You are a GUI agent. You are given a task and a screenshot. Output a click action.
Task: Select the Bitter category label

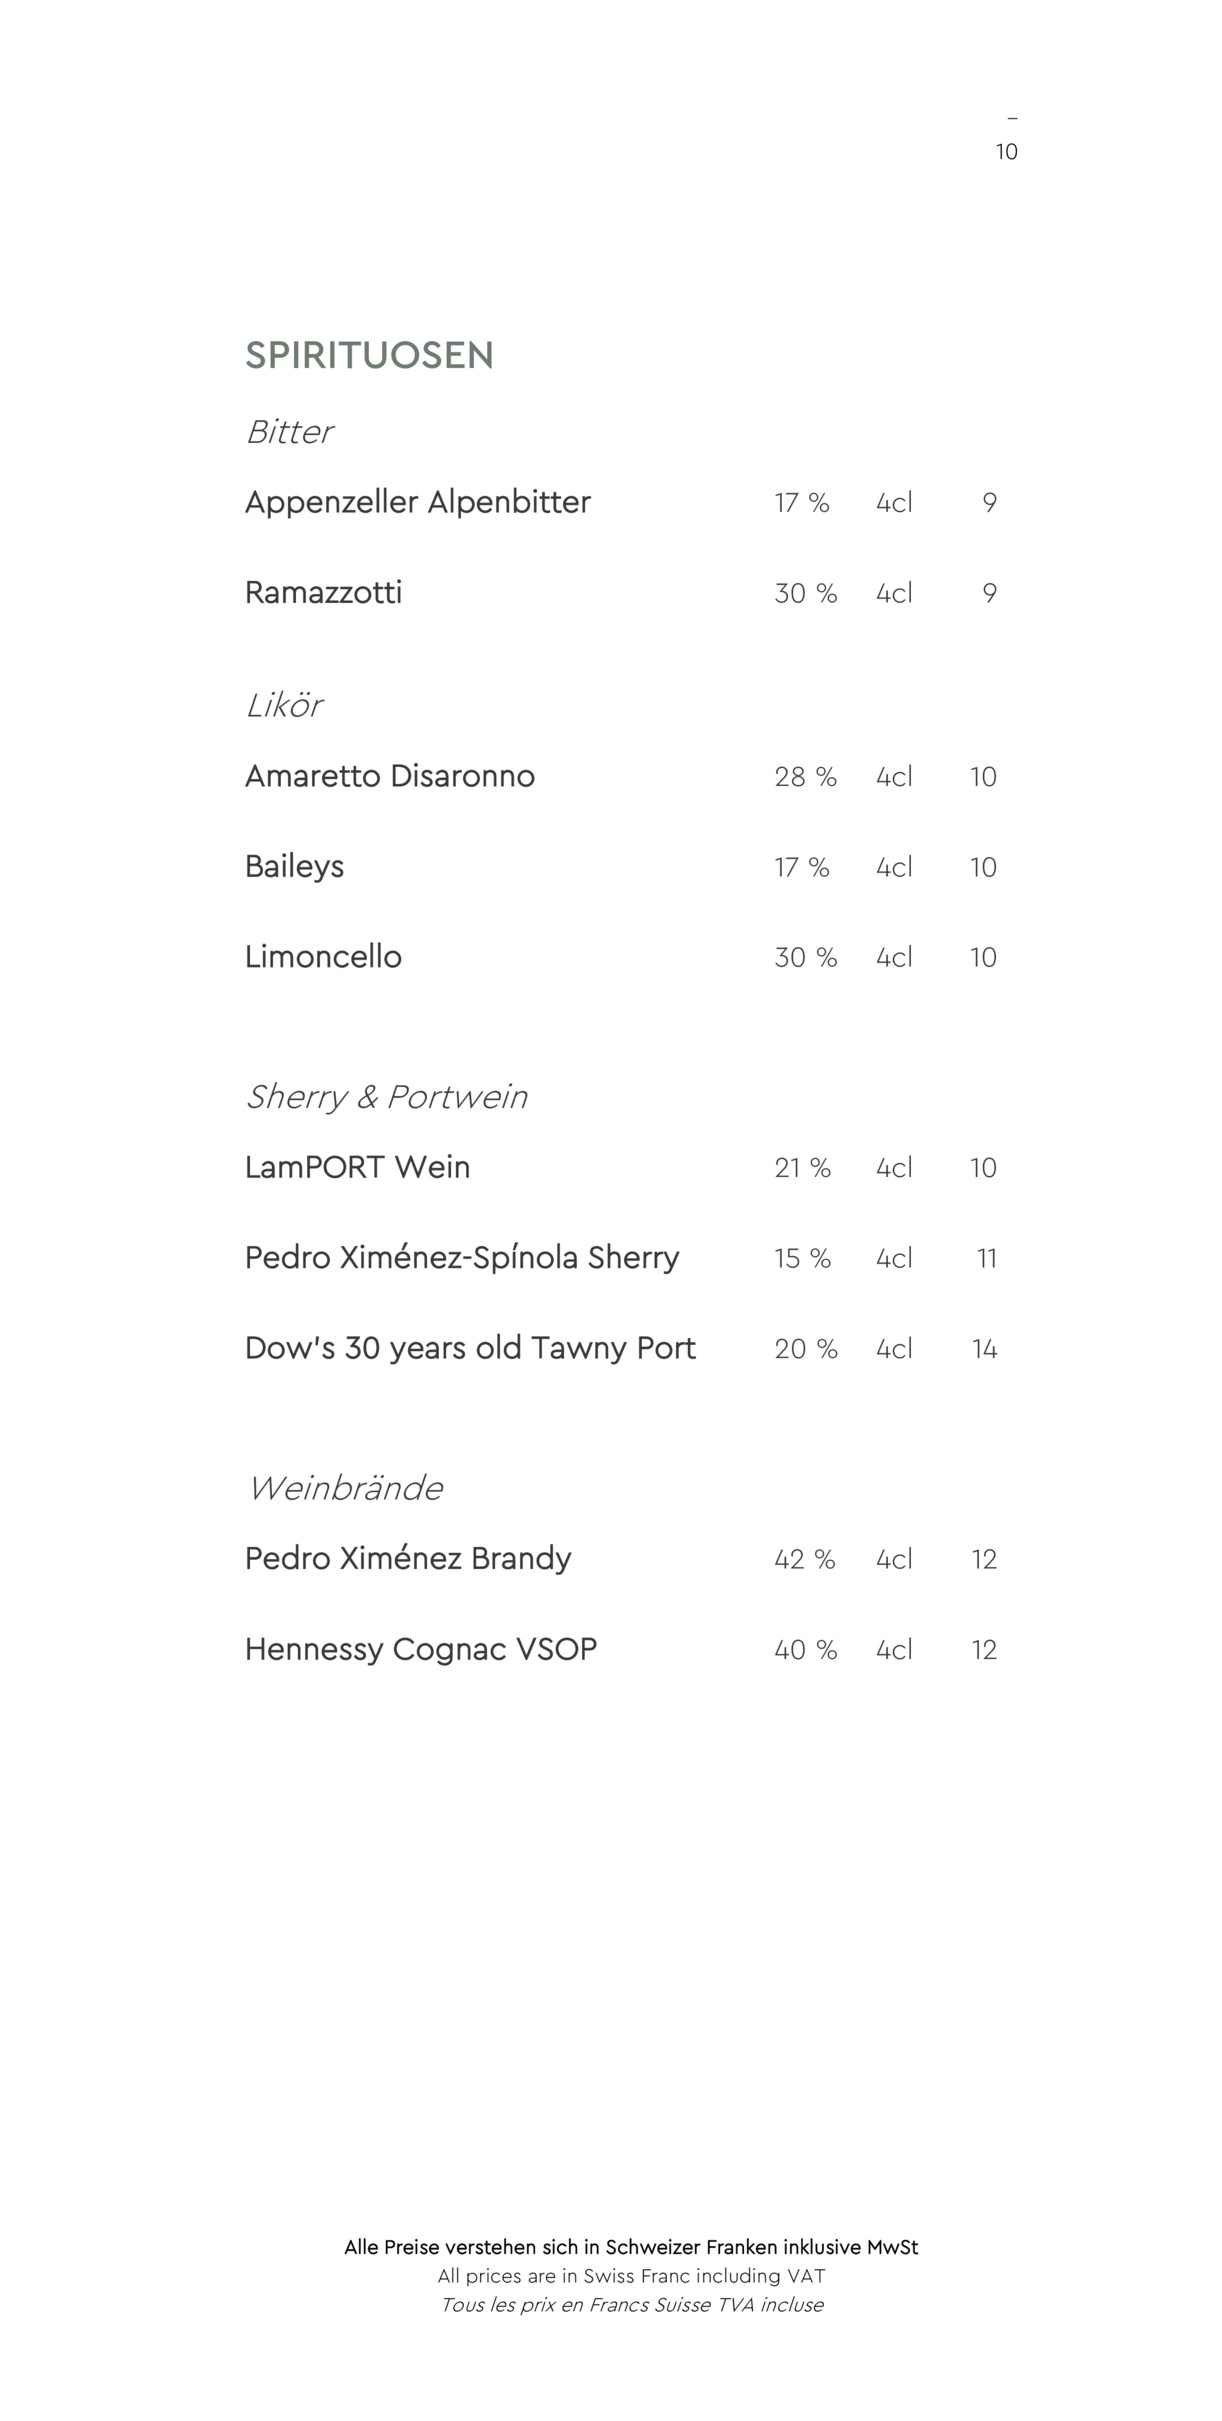289,432
